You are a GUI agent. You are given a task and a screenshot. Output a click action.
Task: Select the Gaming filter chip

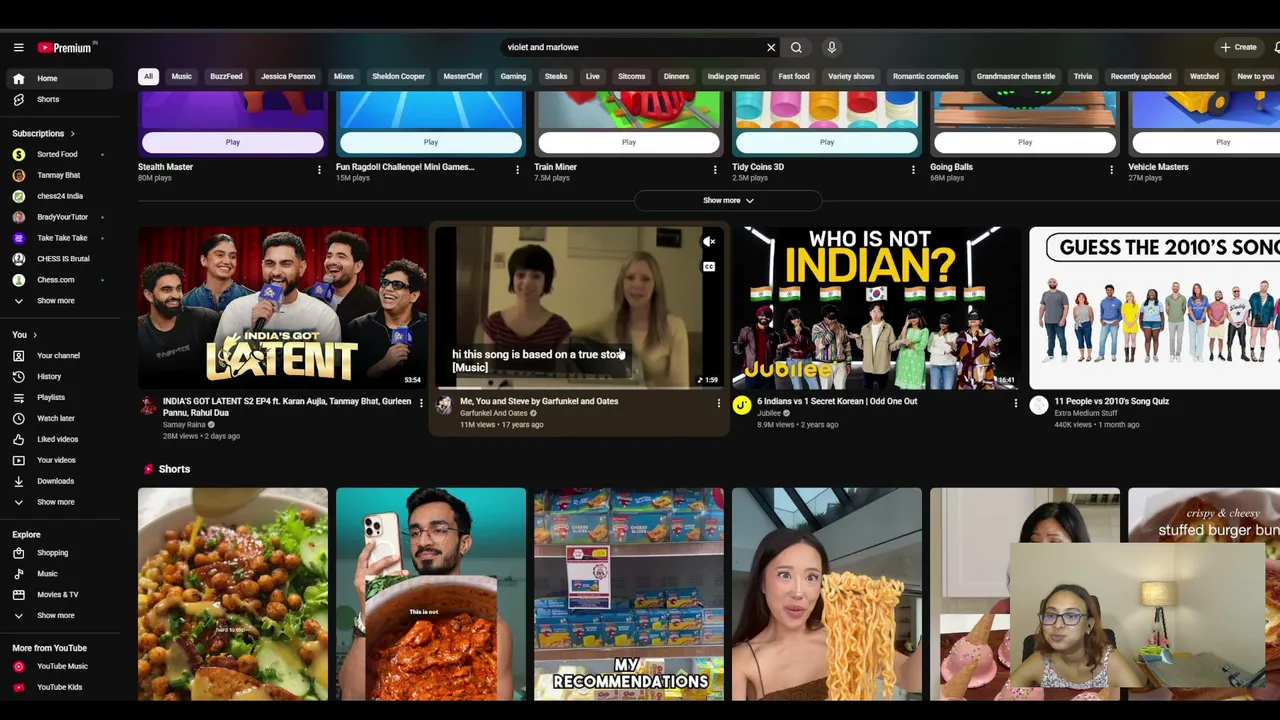click(x=513, y=76)
